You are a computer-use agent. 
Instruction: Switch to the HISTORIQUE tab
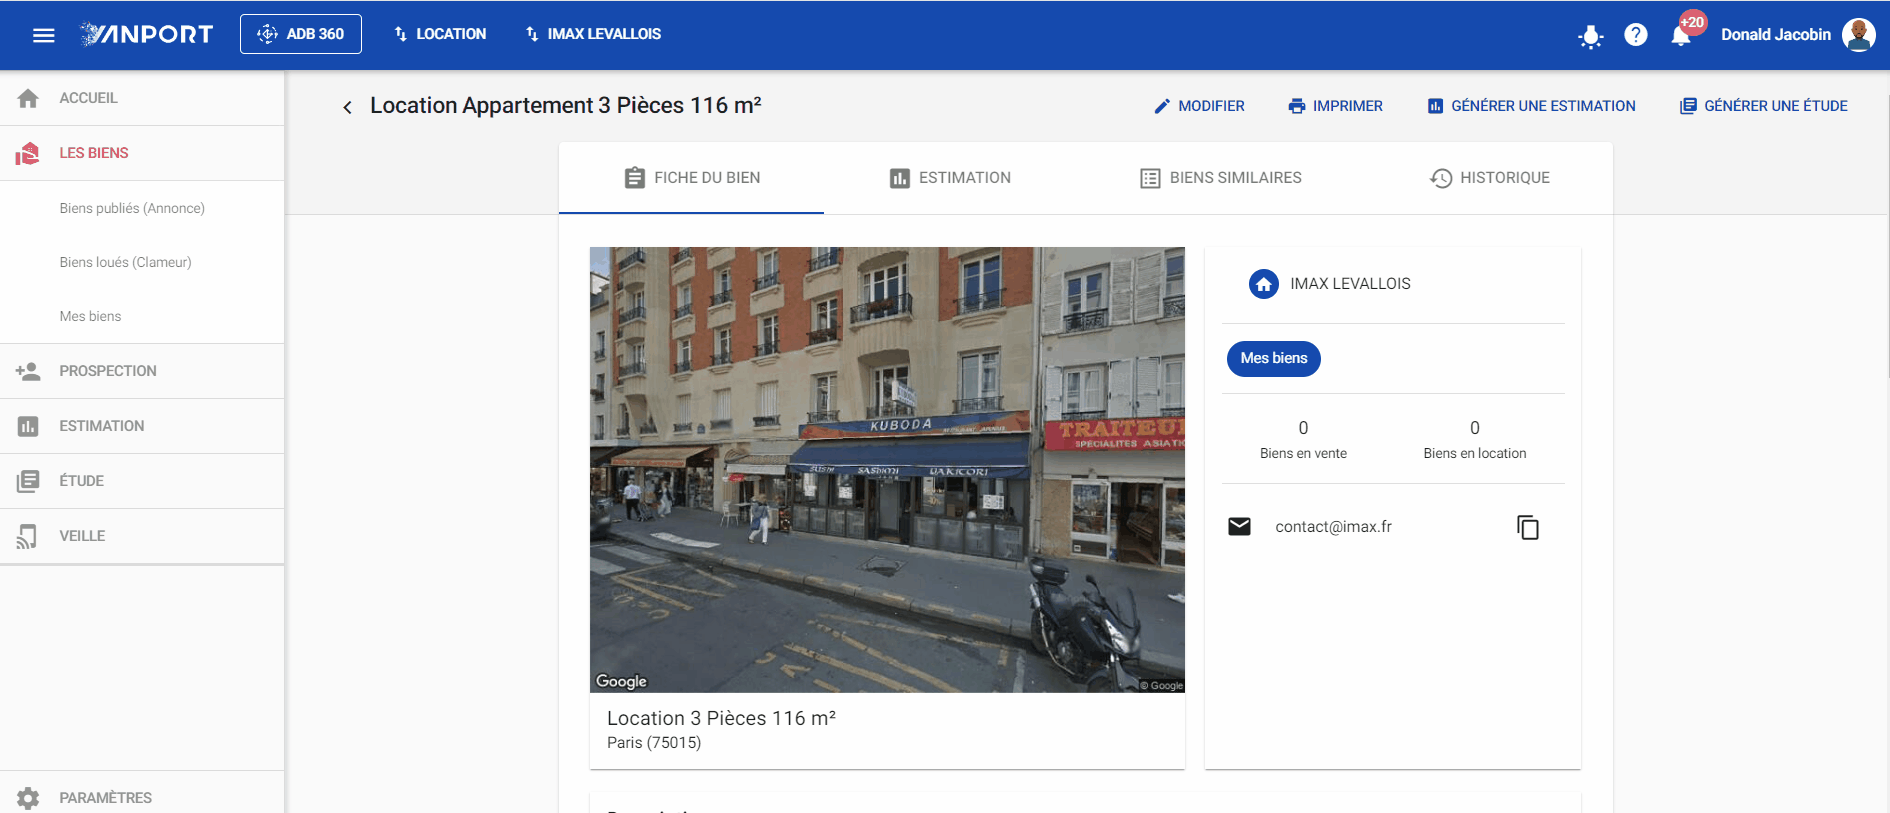(x=1489, y=178)
